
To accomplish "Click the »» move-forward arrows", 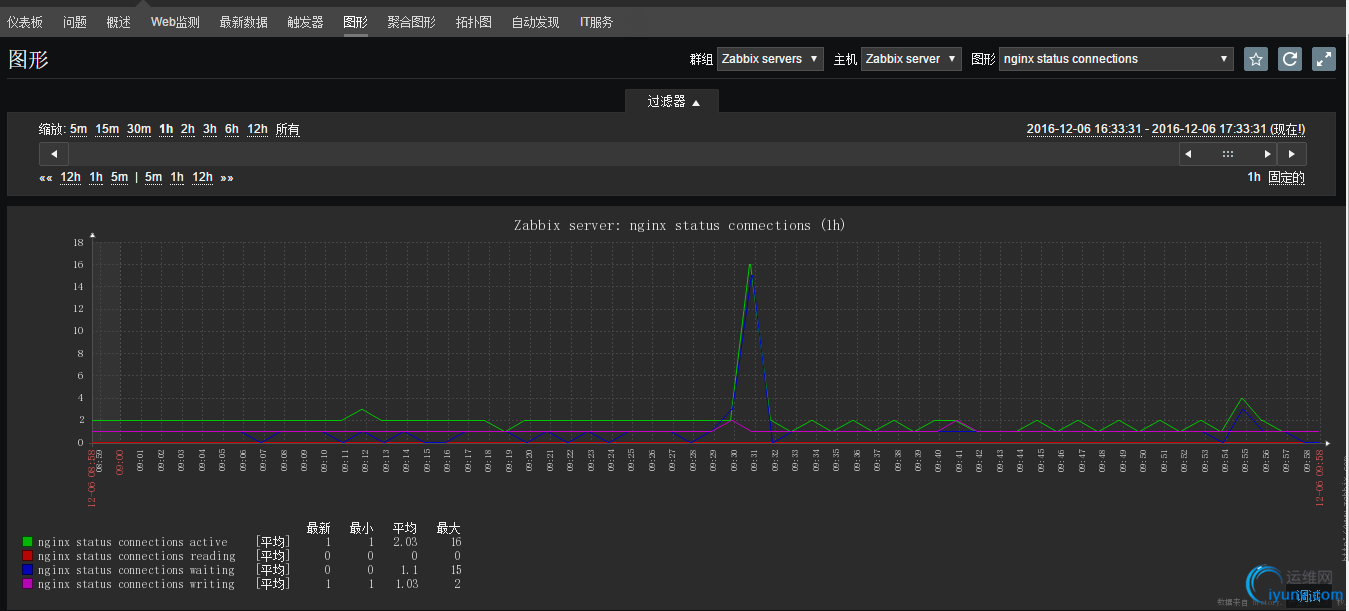I will click(227, 178).
